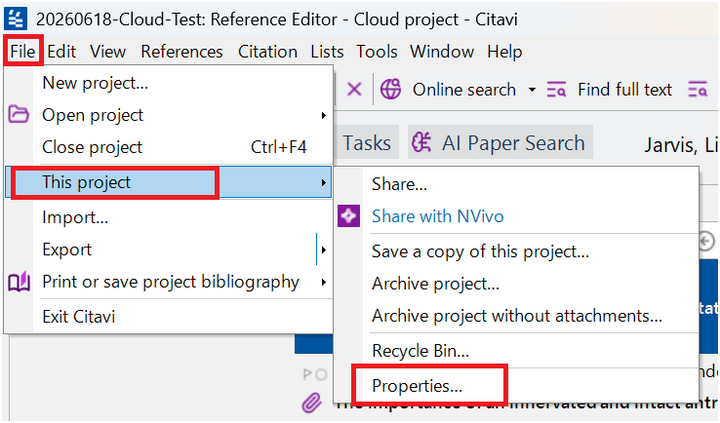
Task: Open the Window menu
Action: coord(442,51)
